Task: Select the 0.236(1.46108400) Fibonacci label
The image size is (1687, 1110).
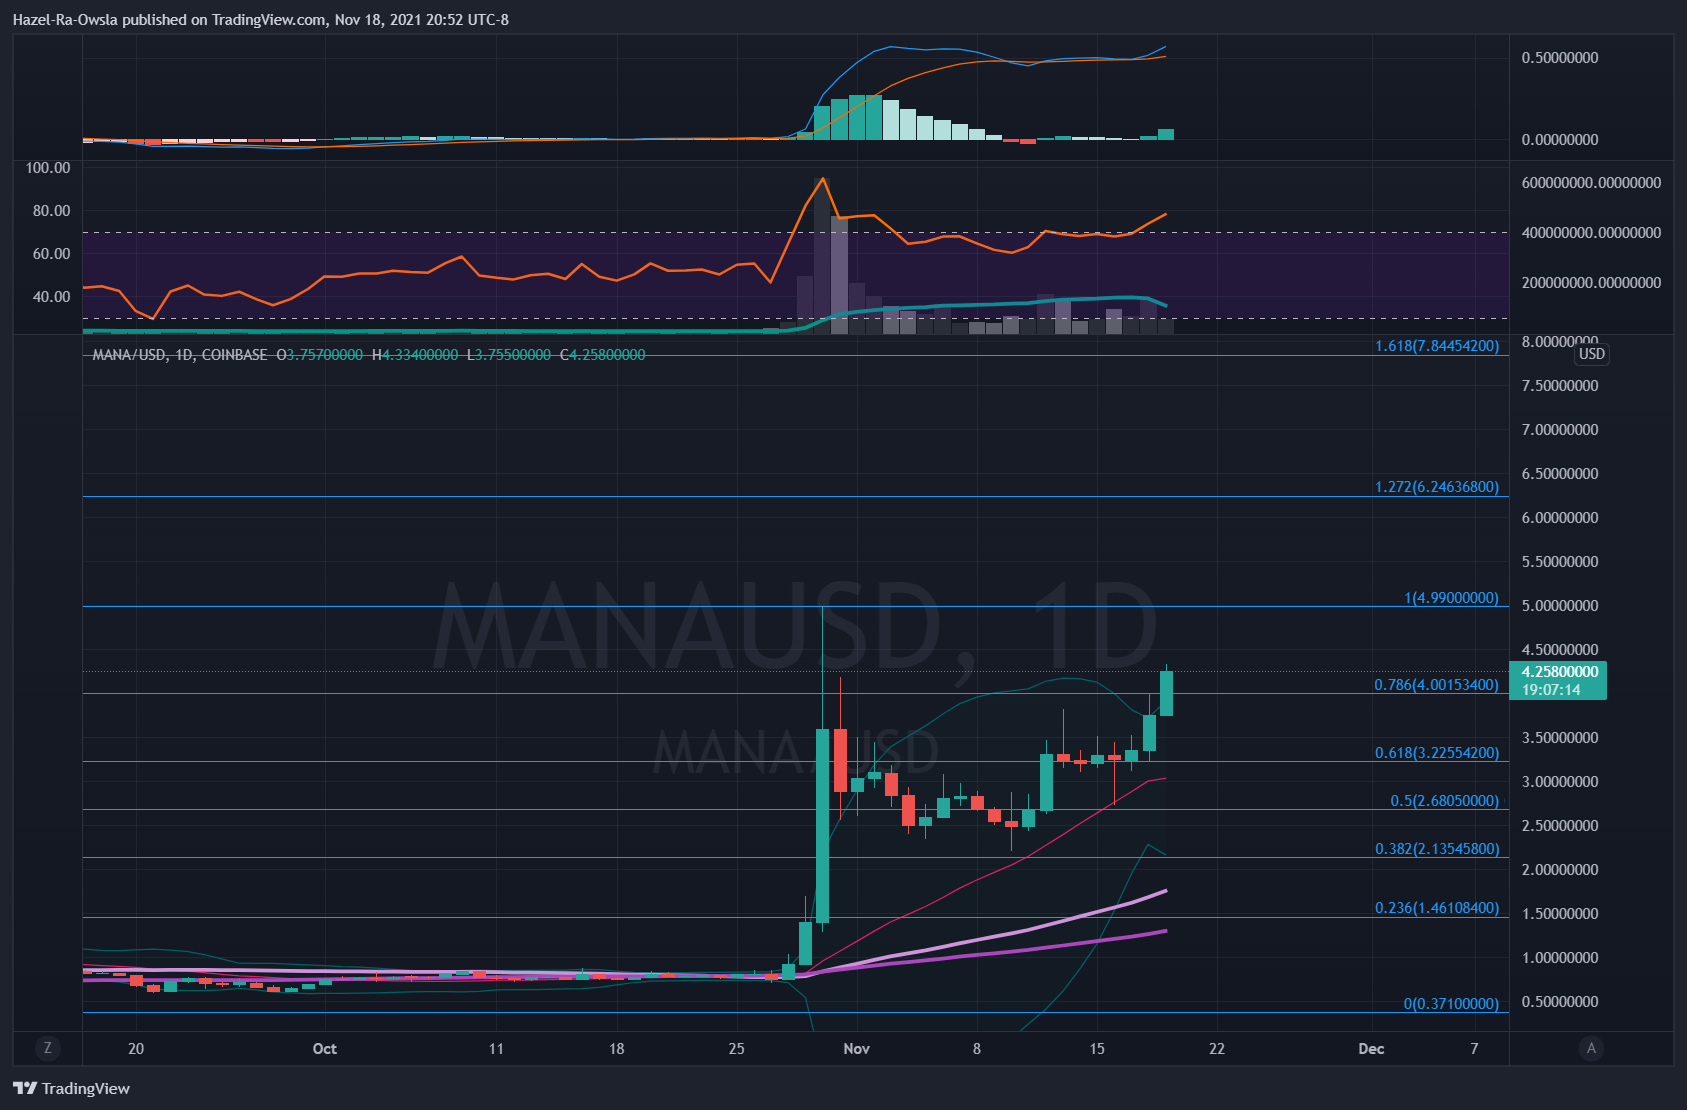Action: [x=1437, y=908]
